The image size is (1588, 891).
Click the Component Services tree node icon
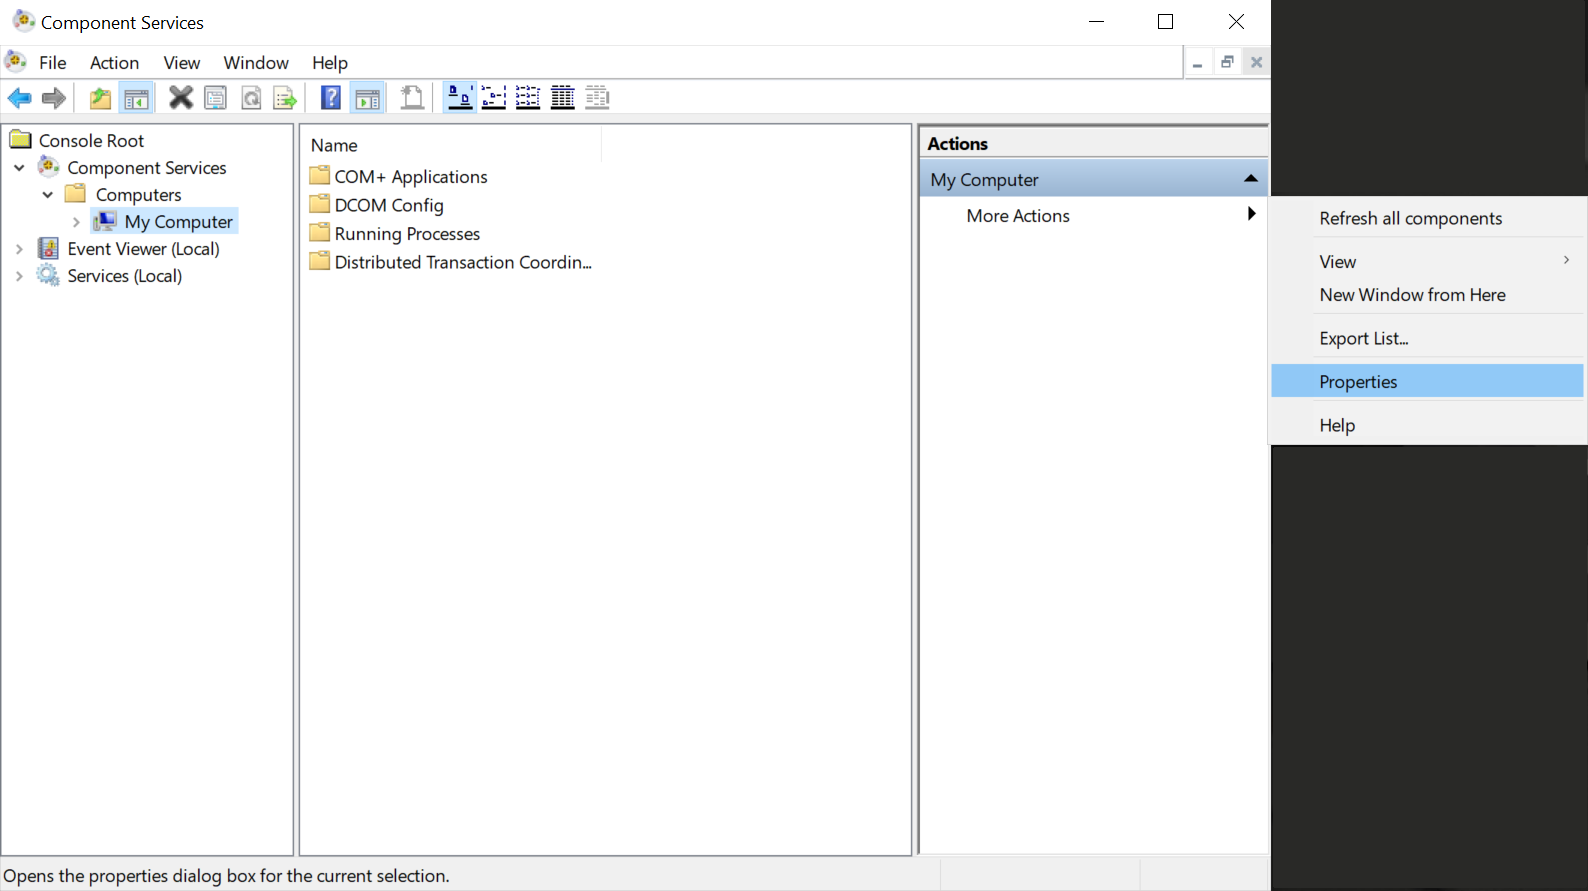49,166
